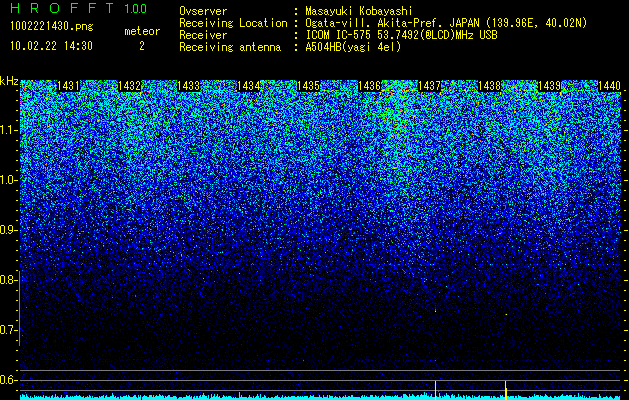
Task: Select the observer name Masayuki Kobayashi
Action: (x=359, y=11)
